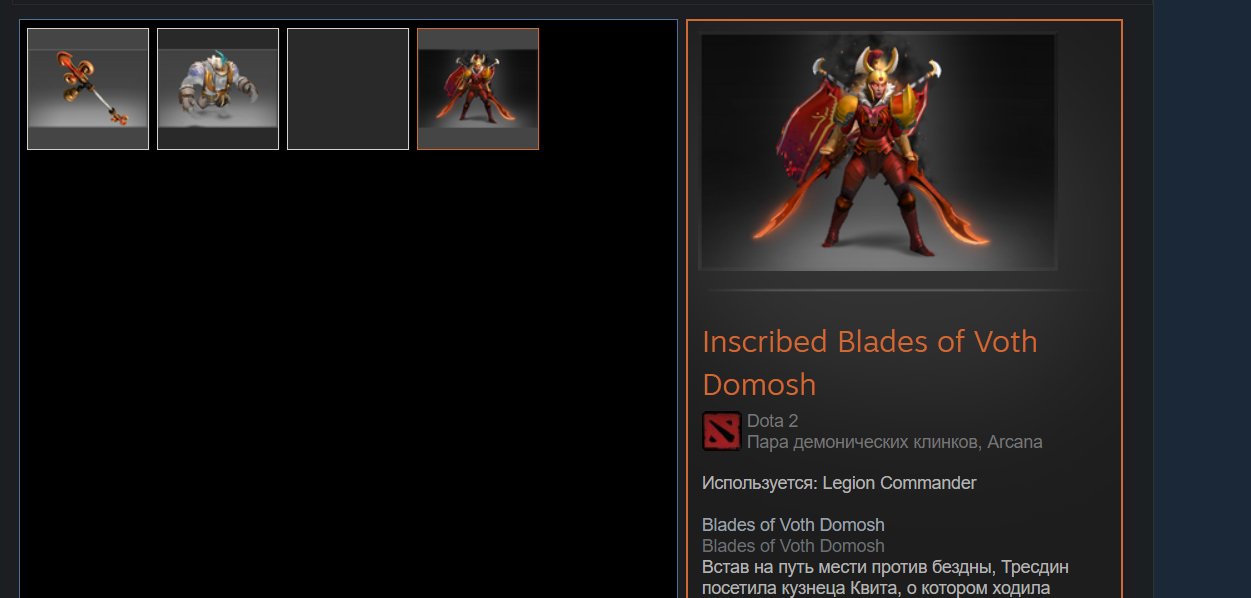Viewport: 1251px width, 598px height.
Task: Click the description text starting with Встав
Action: [x=885, y=577]
